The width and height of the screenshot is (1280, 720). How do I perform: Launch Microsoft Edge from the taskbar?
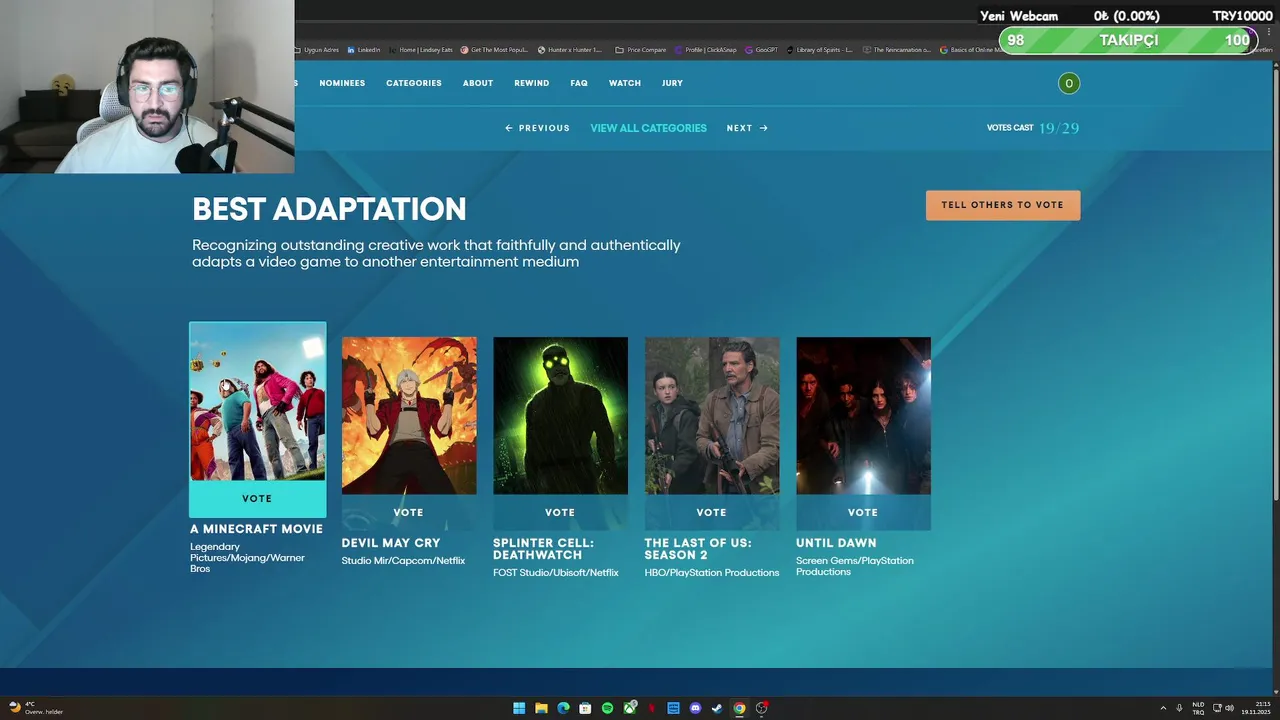coord(563,708)
